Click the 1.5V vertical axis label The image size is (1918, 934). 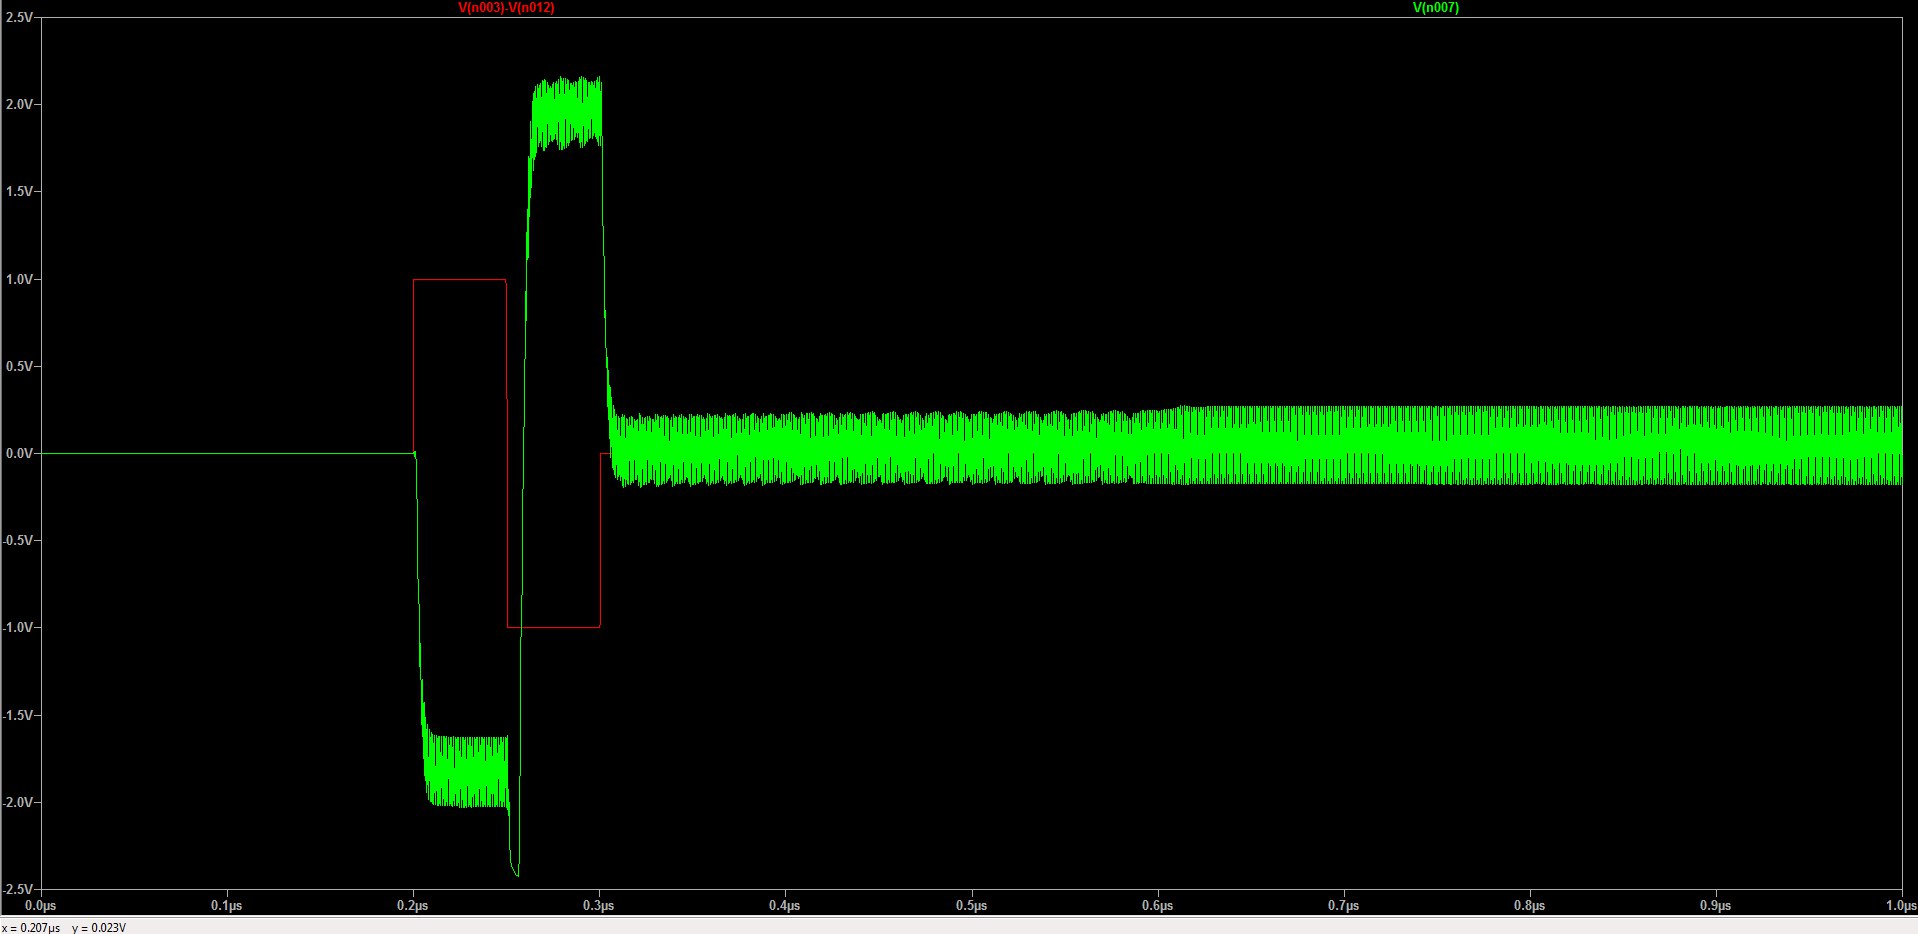coord(19,192)
